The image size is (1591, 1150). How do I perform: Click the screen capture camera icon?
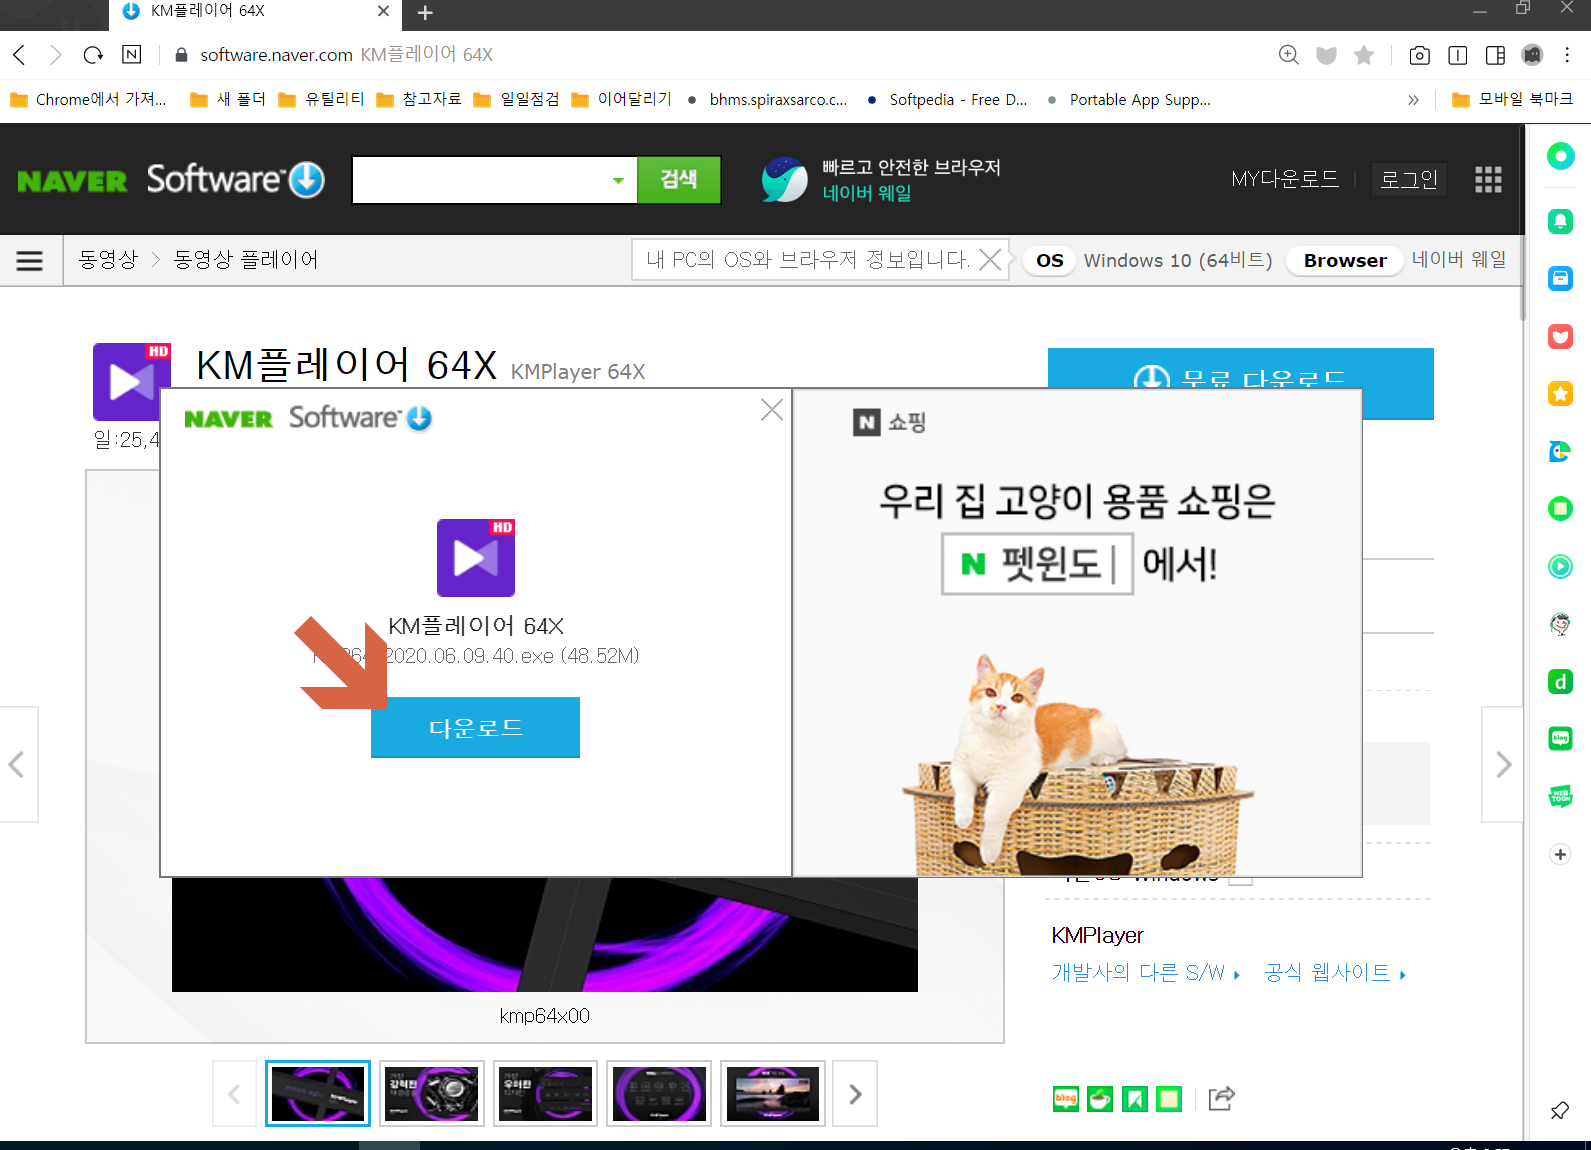pos(1419,55)
